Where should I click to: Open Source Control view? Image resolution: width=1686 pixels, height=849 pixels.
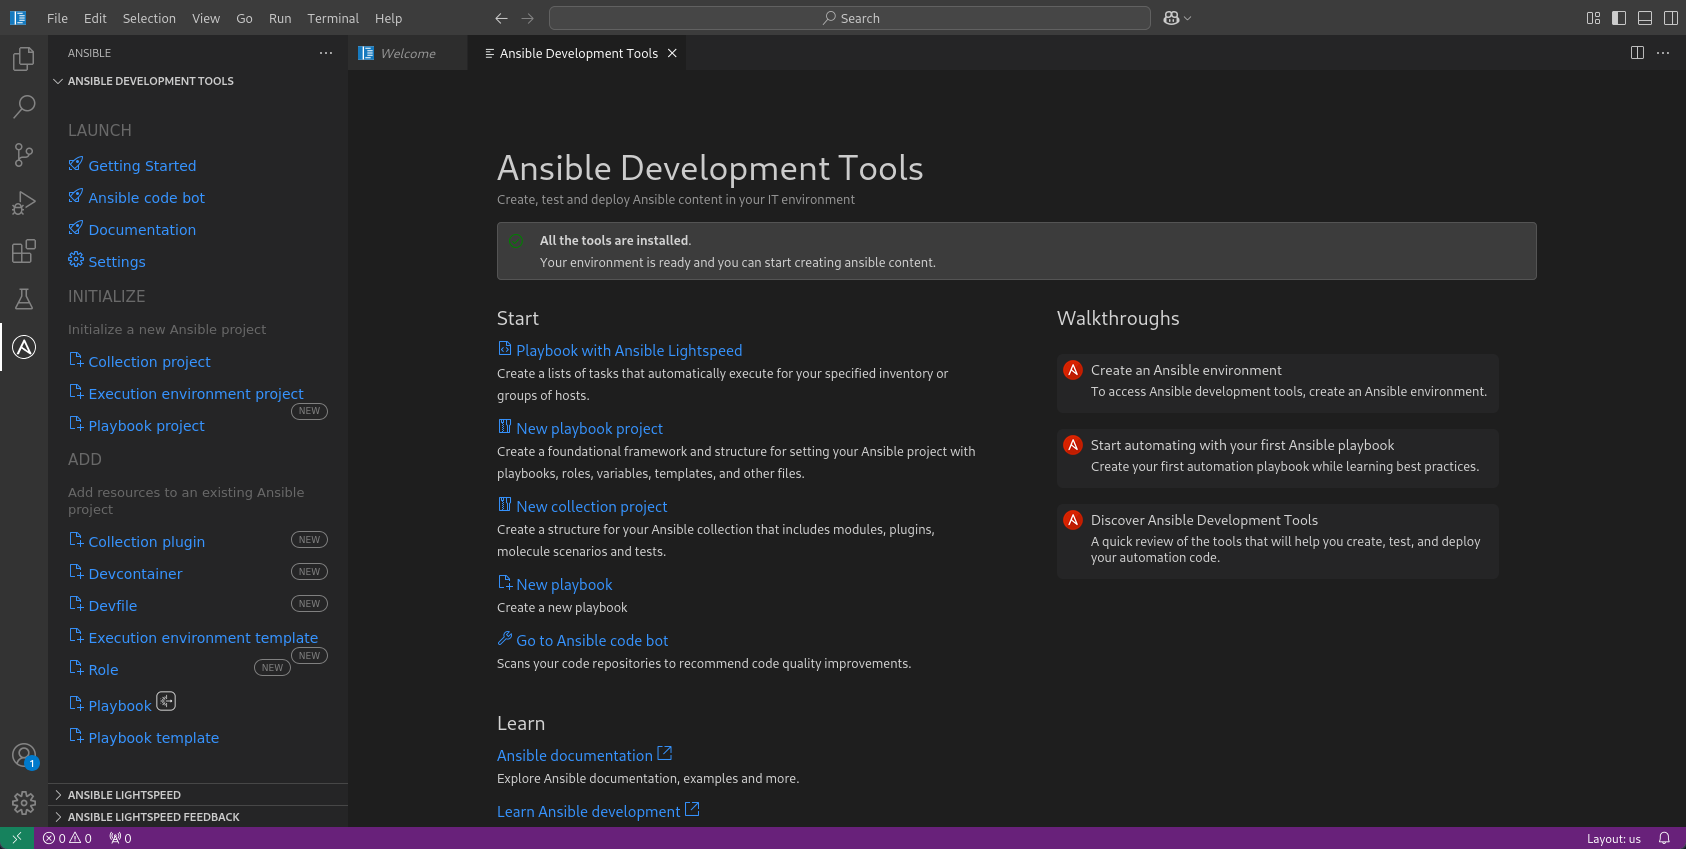pos(24,155)
